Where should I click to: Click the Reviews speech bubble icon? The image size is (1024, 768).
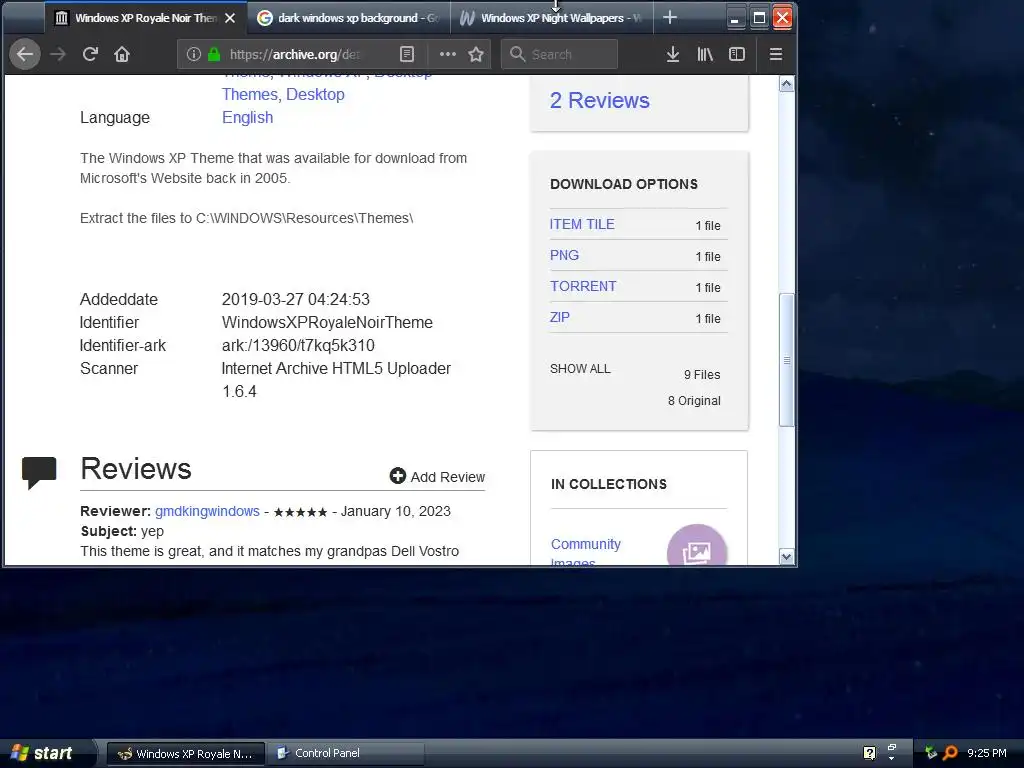click(39, 473)
